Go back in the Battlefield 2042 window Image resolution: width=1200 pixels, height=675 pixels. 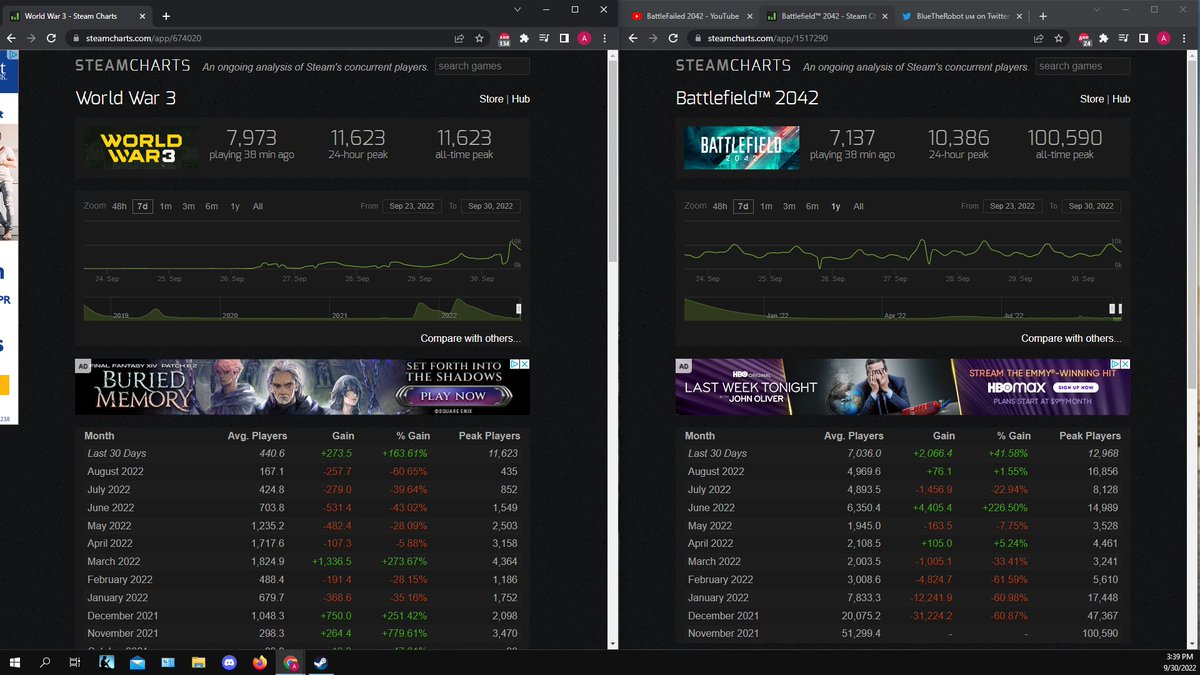pyautogui.click(x=635, y=38)
